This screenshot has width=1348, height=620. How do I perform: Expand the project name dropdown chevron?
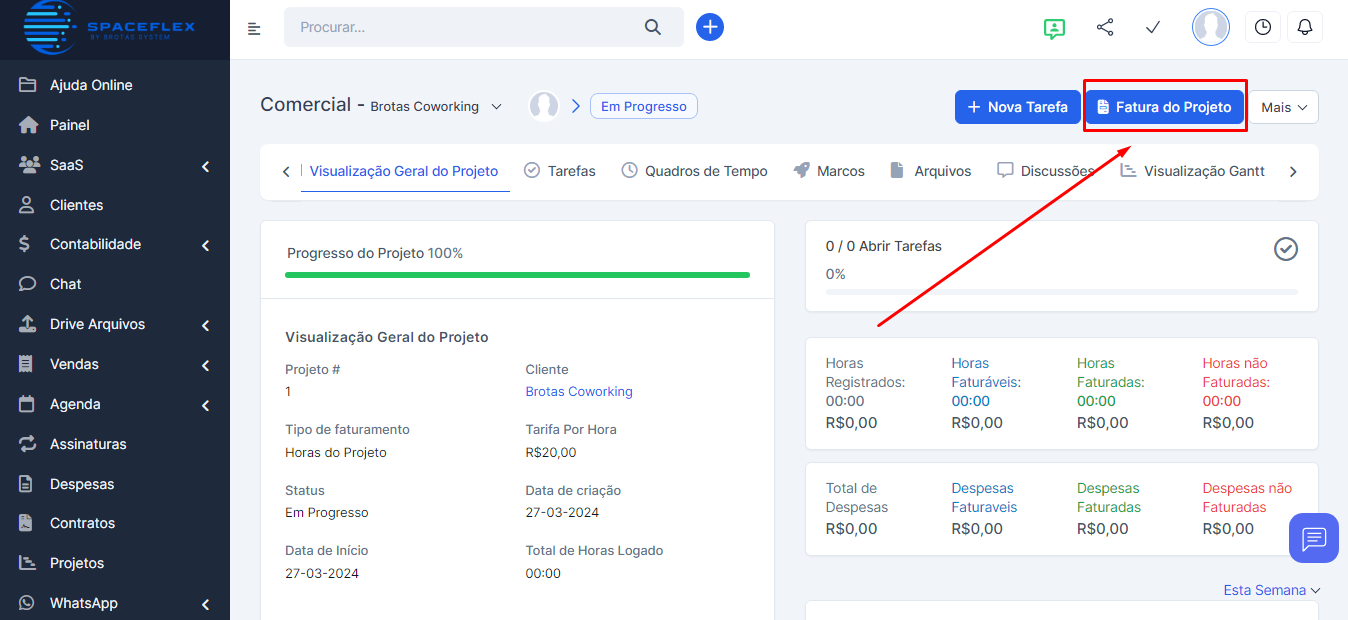(x=496, y=107)
